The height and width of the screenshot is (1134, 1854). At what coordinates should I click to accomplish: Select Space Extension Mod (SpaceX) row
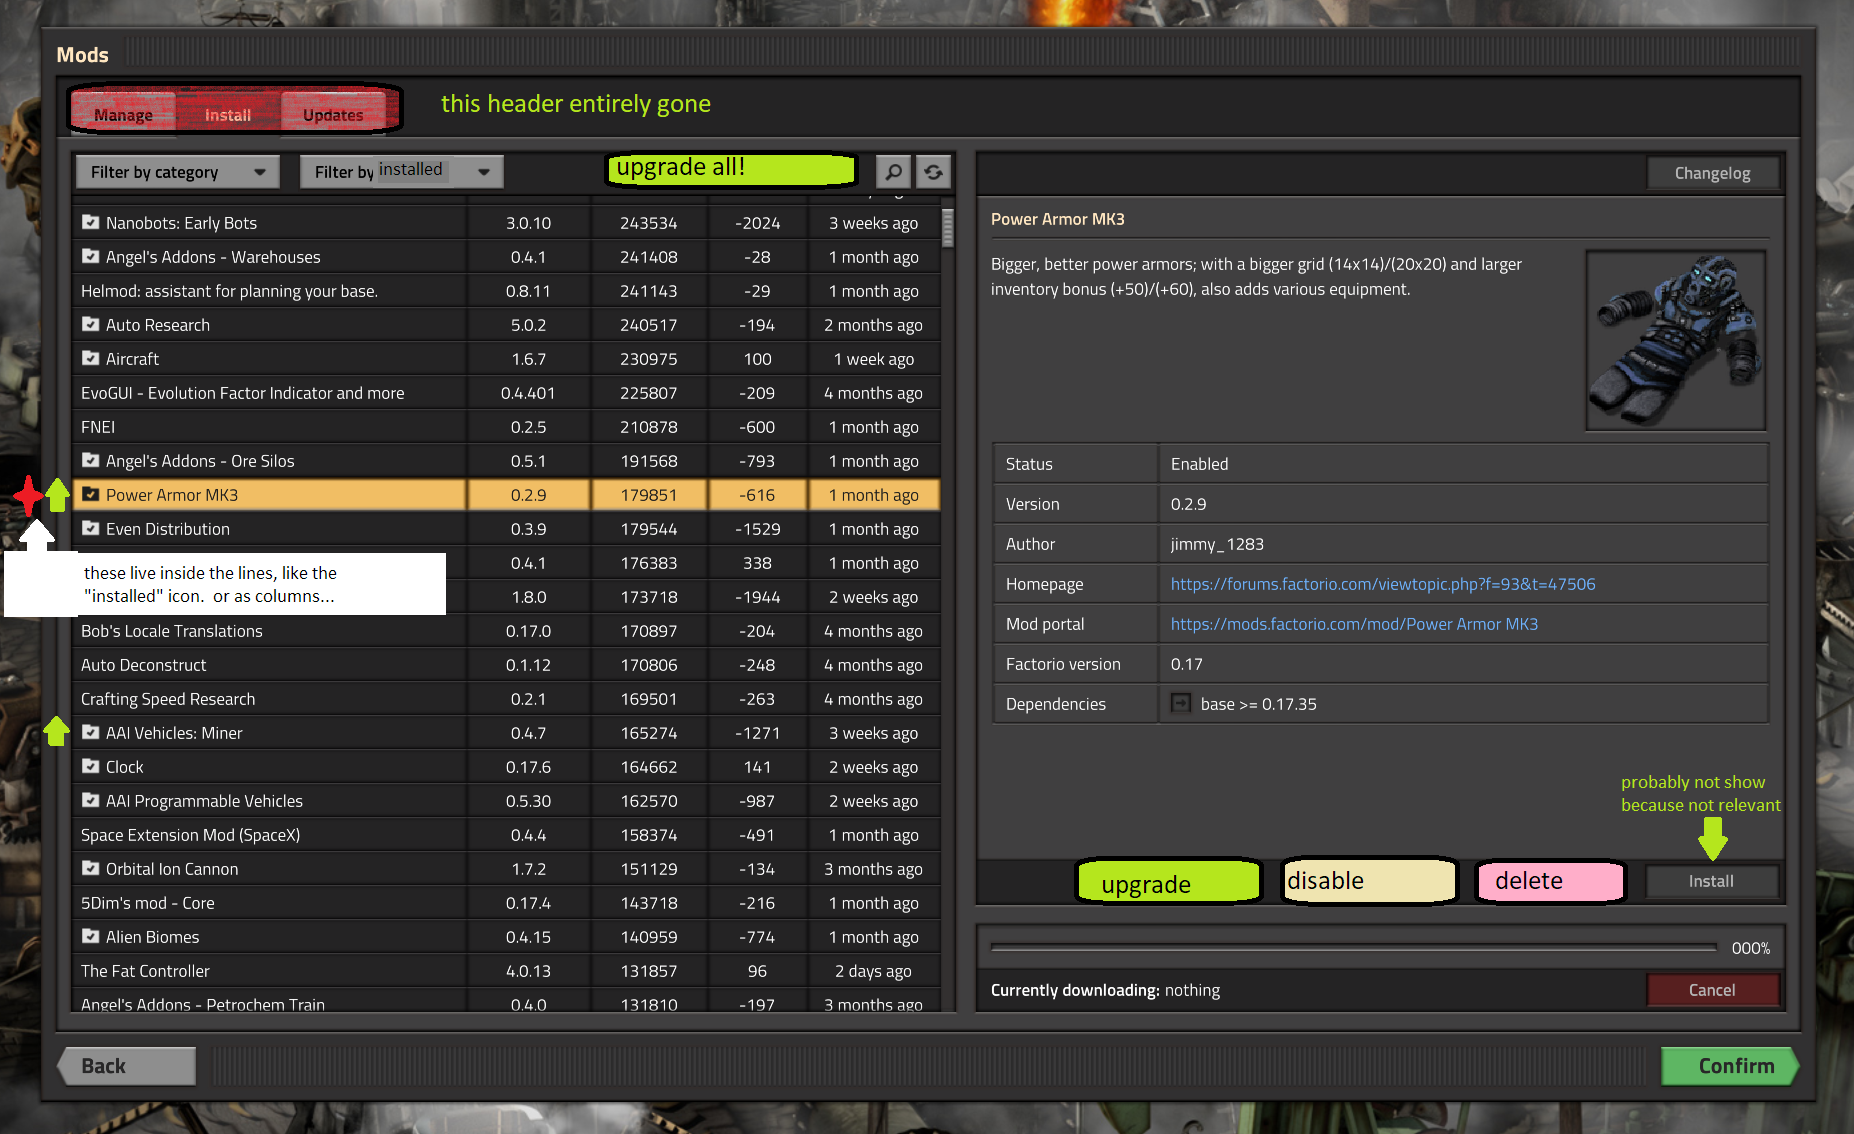coord(507,835)
